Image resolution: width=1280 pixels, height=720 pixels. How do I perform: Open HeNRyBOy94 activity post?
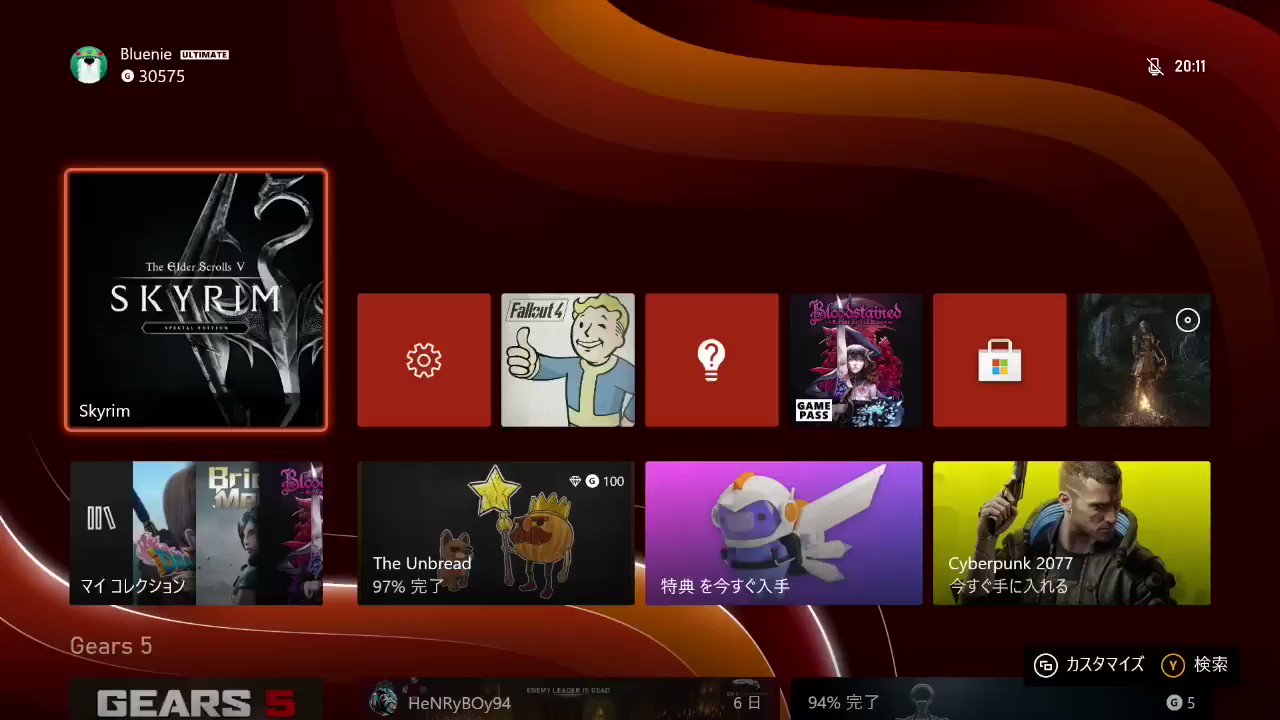(568, 699)
